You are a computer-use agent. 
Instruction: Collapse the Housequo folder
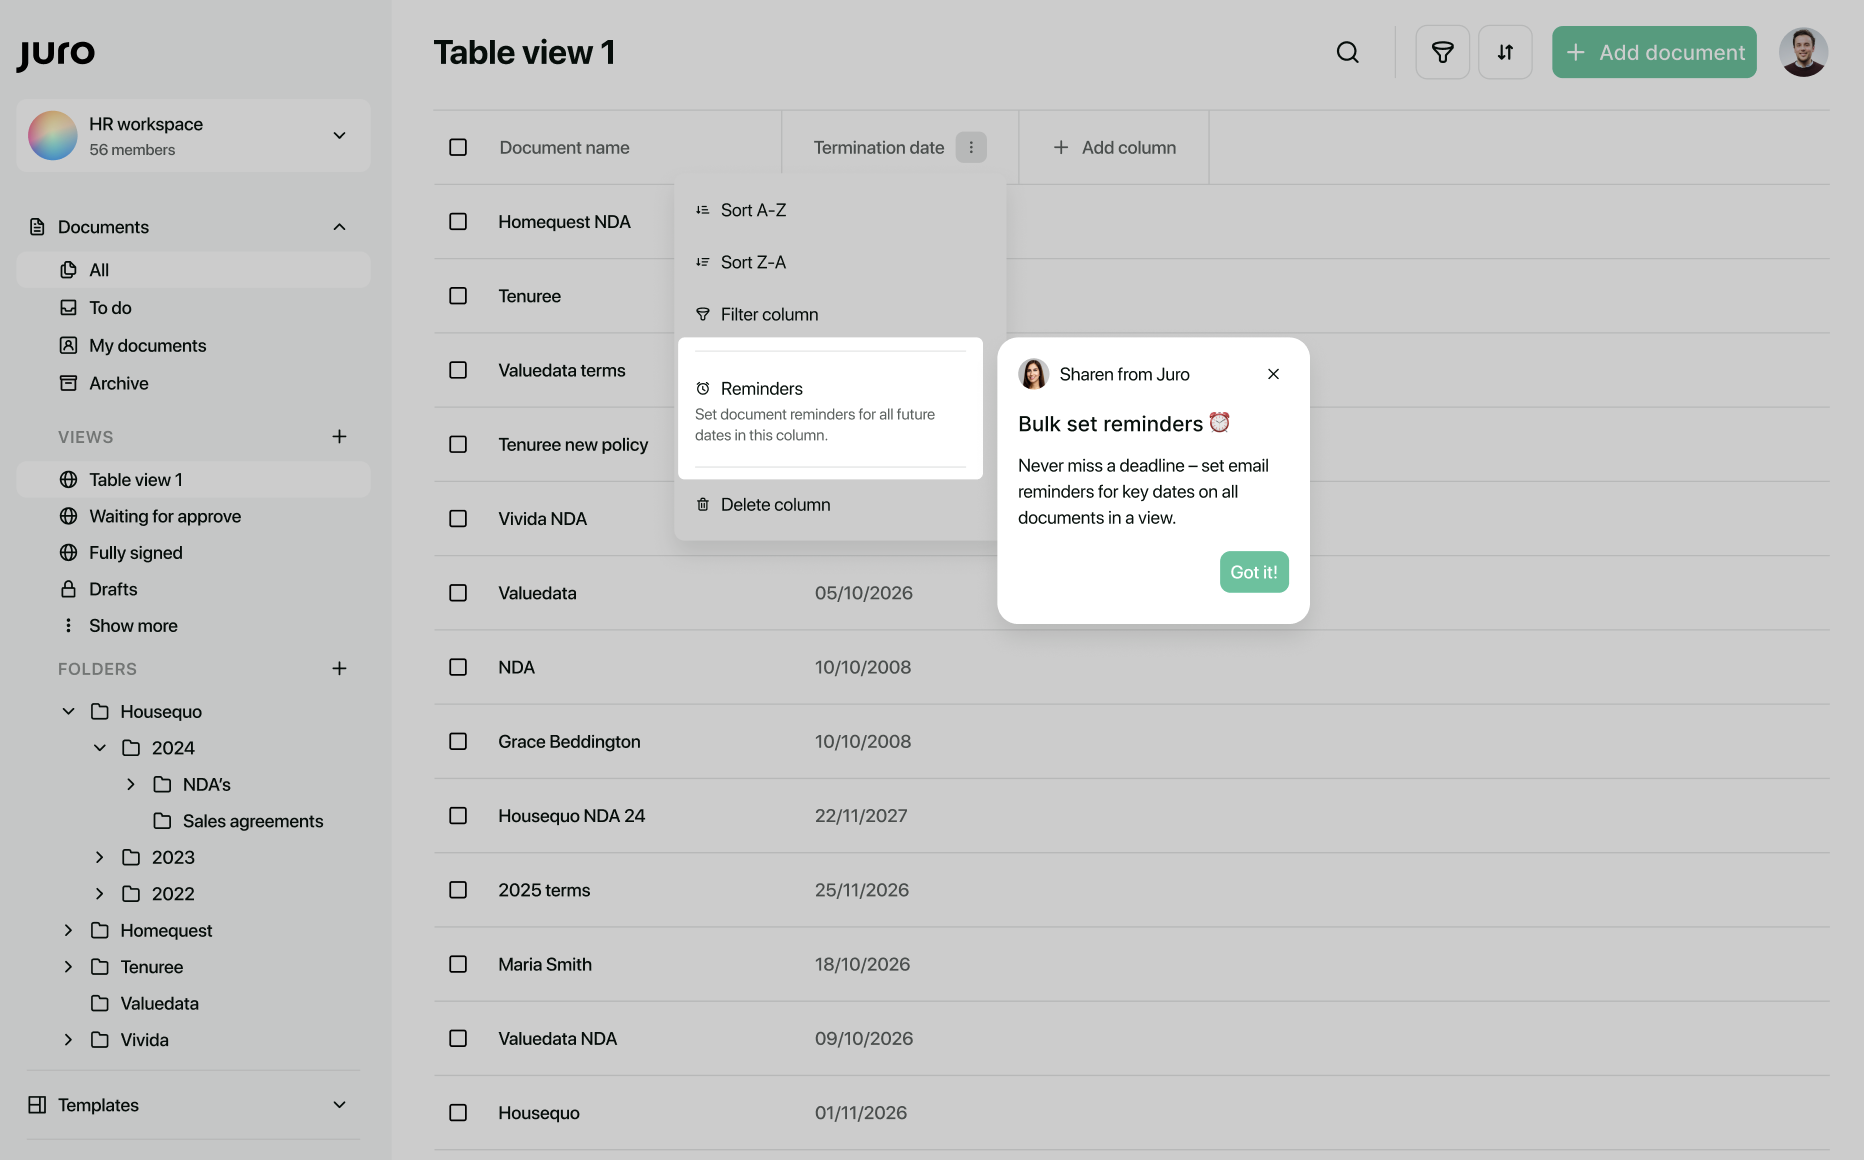point(68,711)
